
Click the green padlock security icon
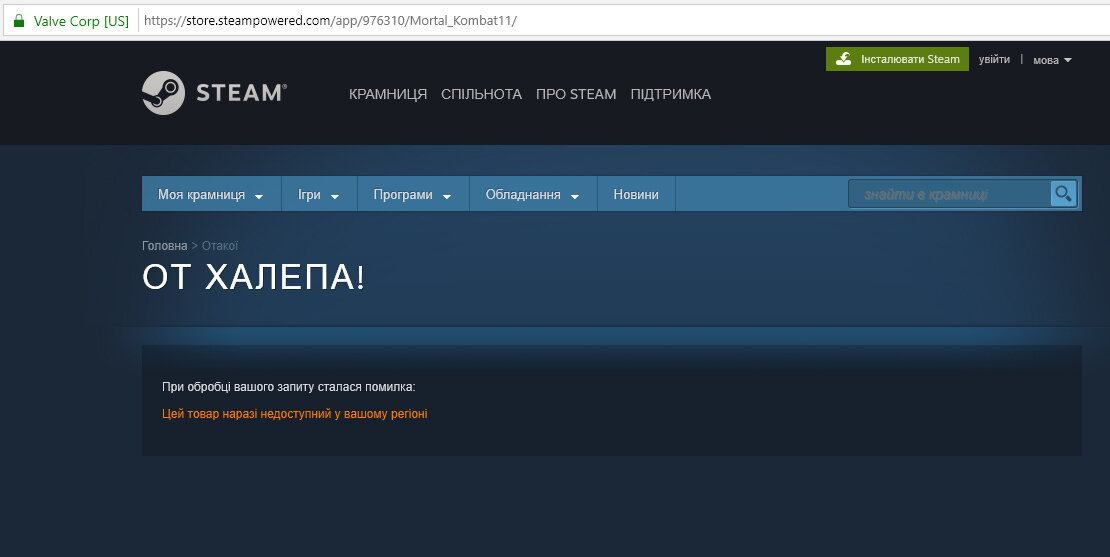pyautogui.click(x=19, y=21)
